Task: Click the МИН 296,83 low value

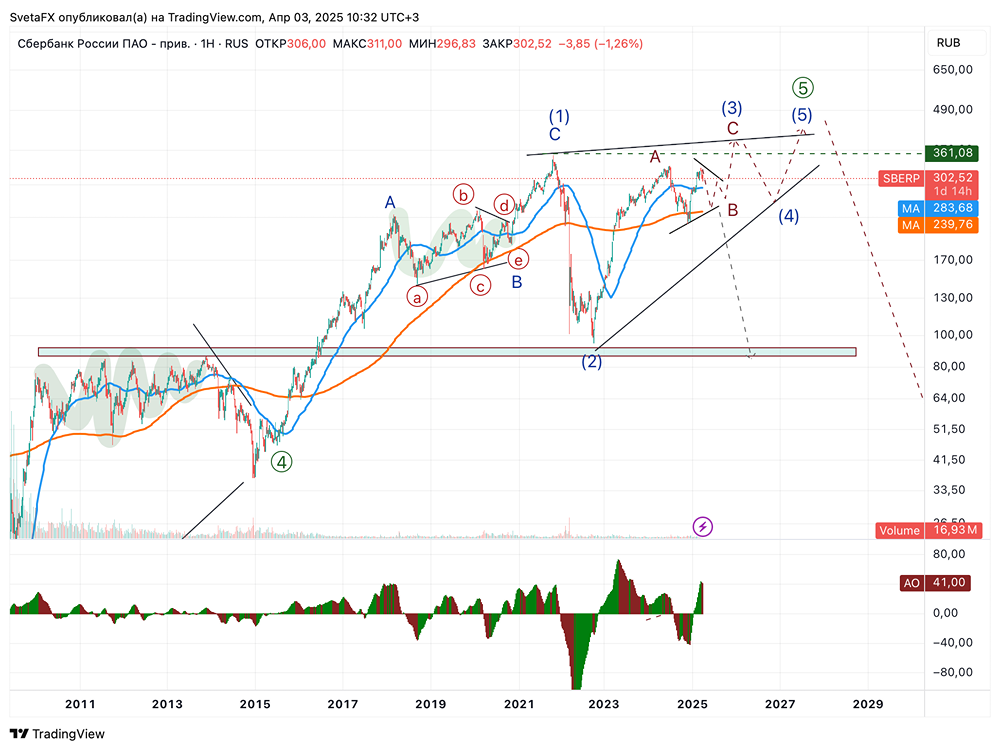Action: 442,43
